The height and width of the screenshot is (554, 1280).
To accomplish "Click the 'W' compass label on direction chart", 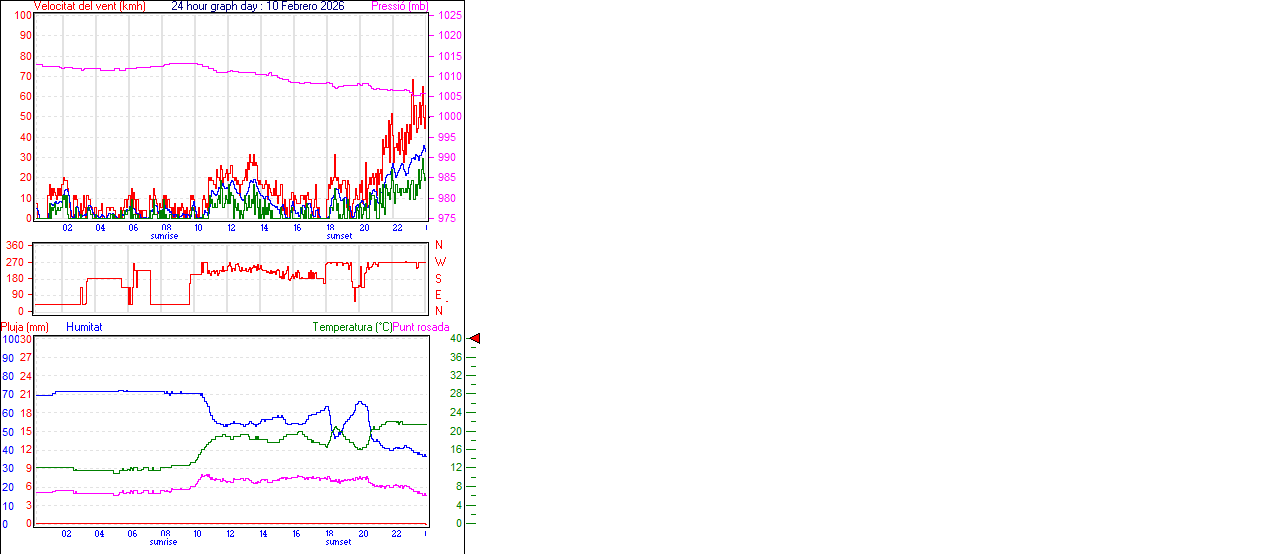I will coord(438,262).
